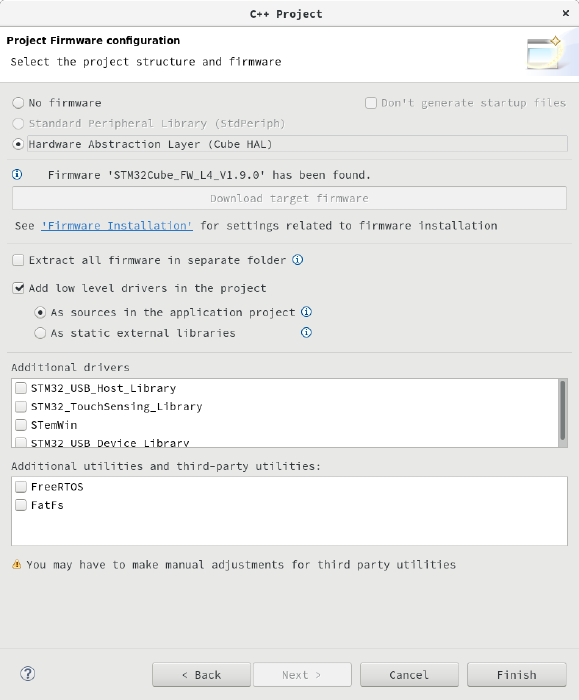Screen dimensions: 579x700
Task: Click the help question mark icon
Action: [28, 674]
